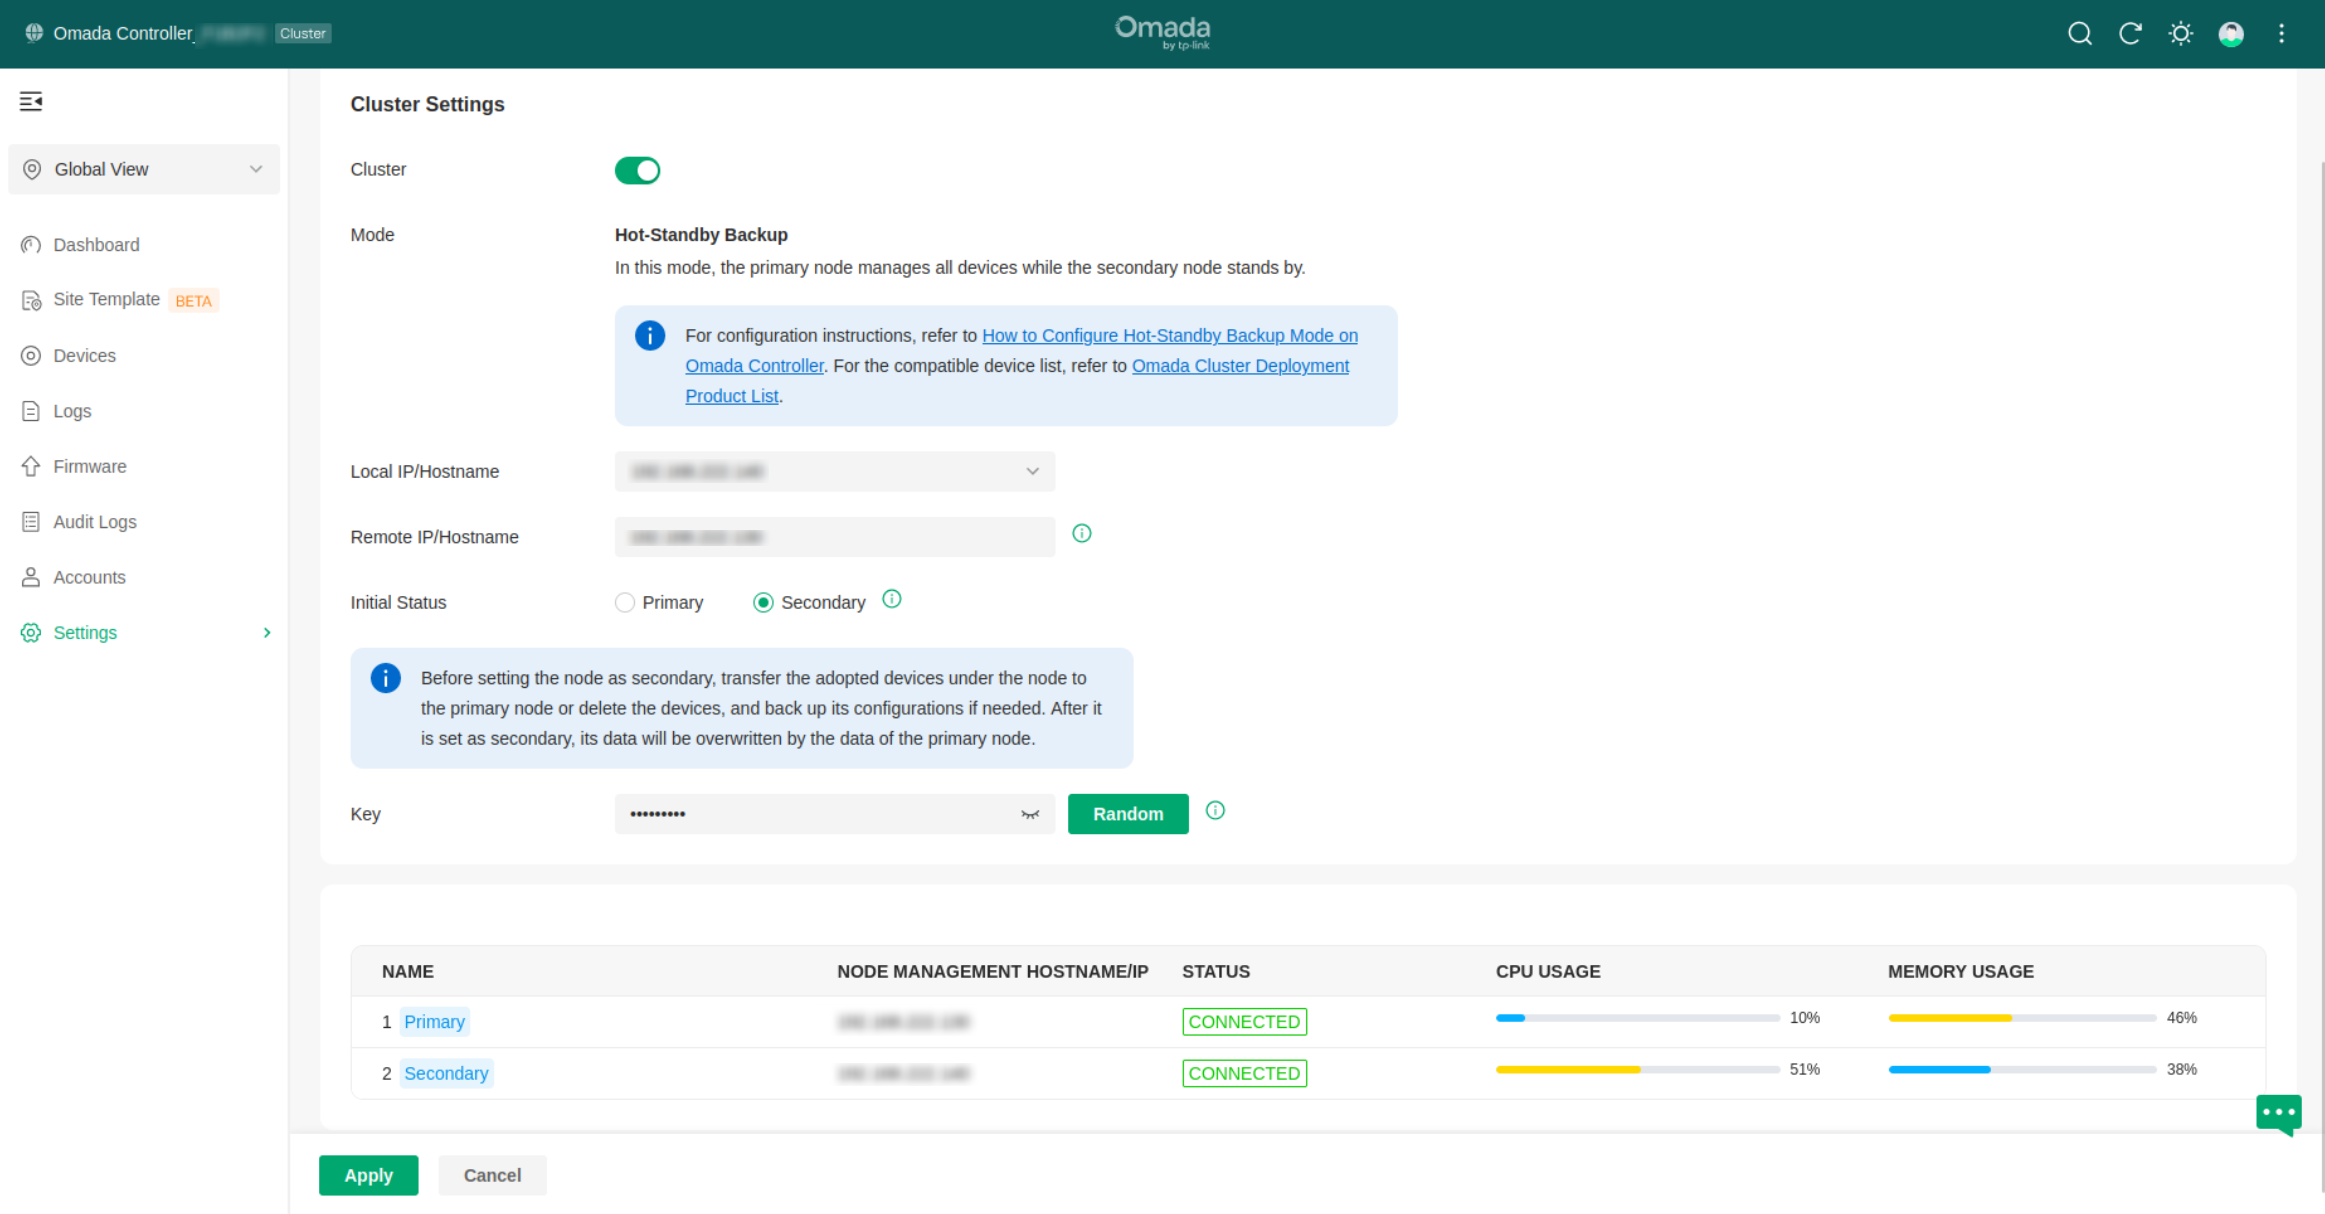The height and width of the screenshot is (1214, 2325).
Task: Click Secondary node CPU usage bar
Action: point(1638,1070)
